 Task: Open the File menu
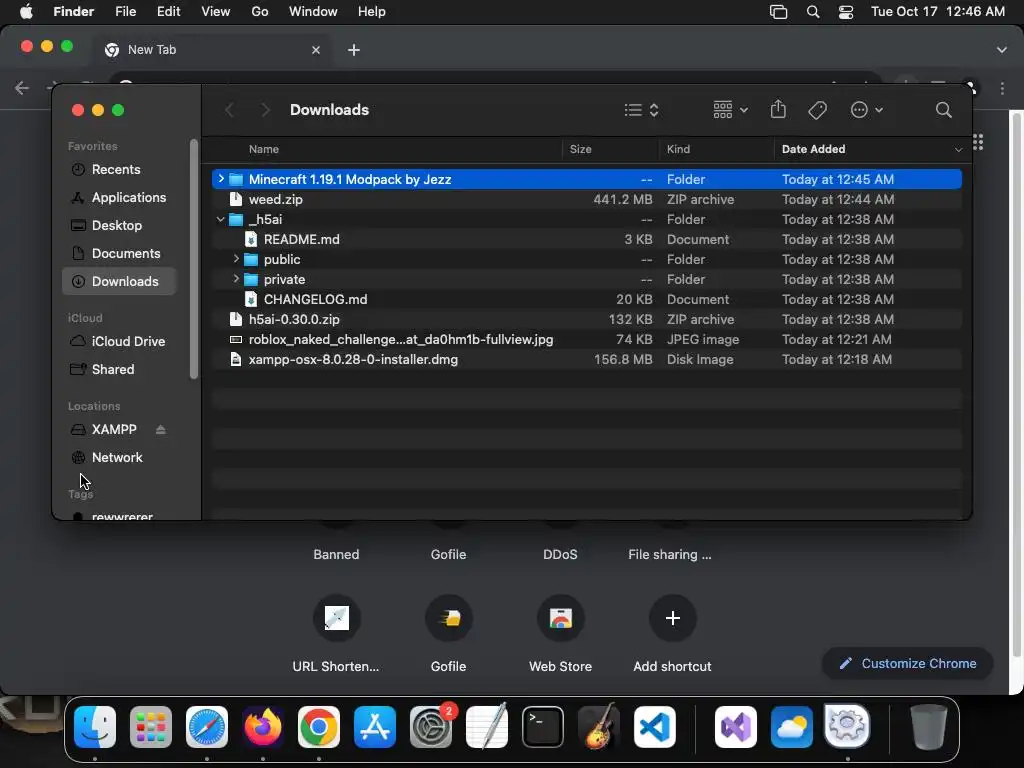[x=125, y=12]
